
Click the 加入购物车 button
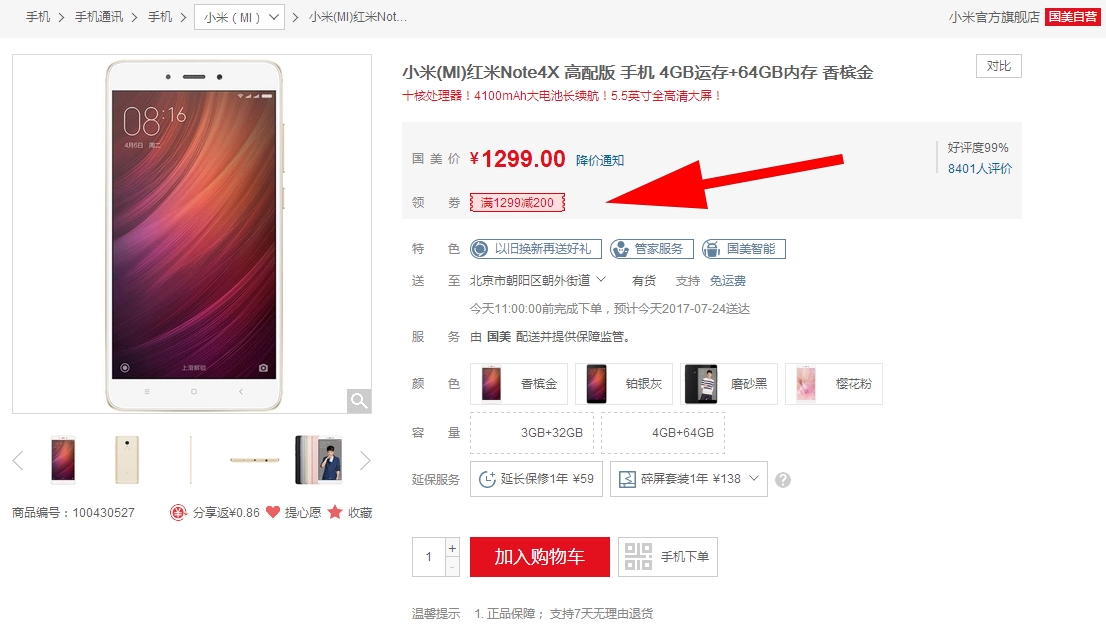coord(540,557)
